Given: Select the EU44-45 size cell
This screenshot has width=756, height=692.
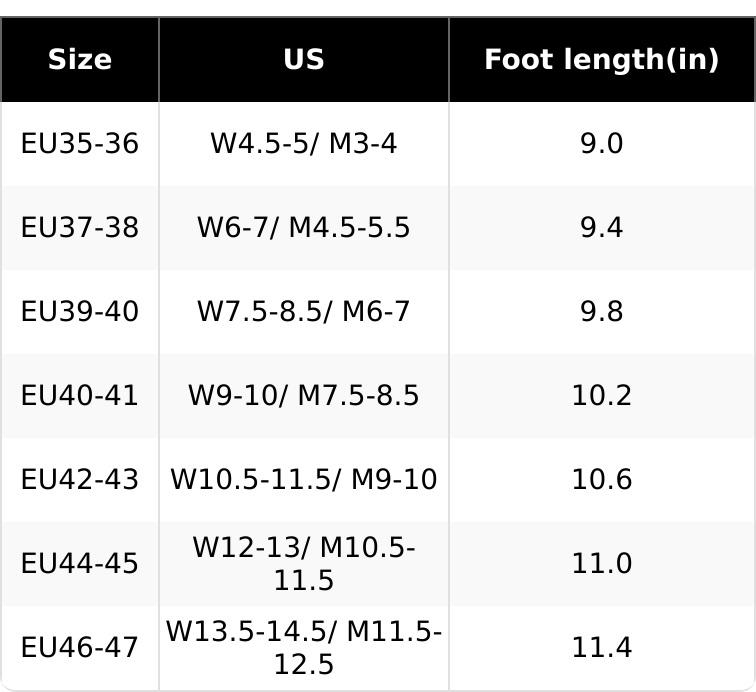Looking at the screenshot, I should (x=80, y=564).
